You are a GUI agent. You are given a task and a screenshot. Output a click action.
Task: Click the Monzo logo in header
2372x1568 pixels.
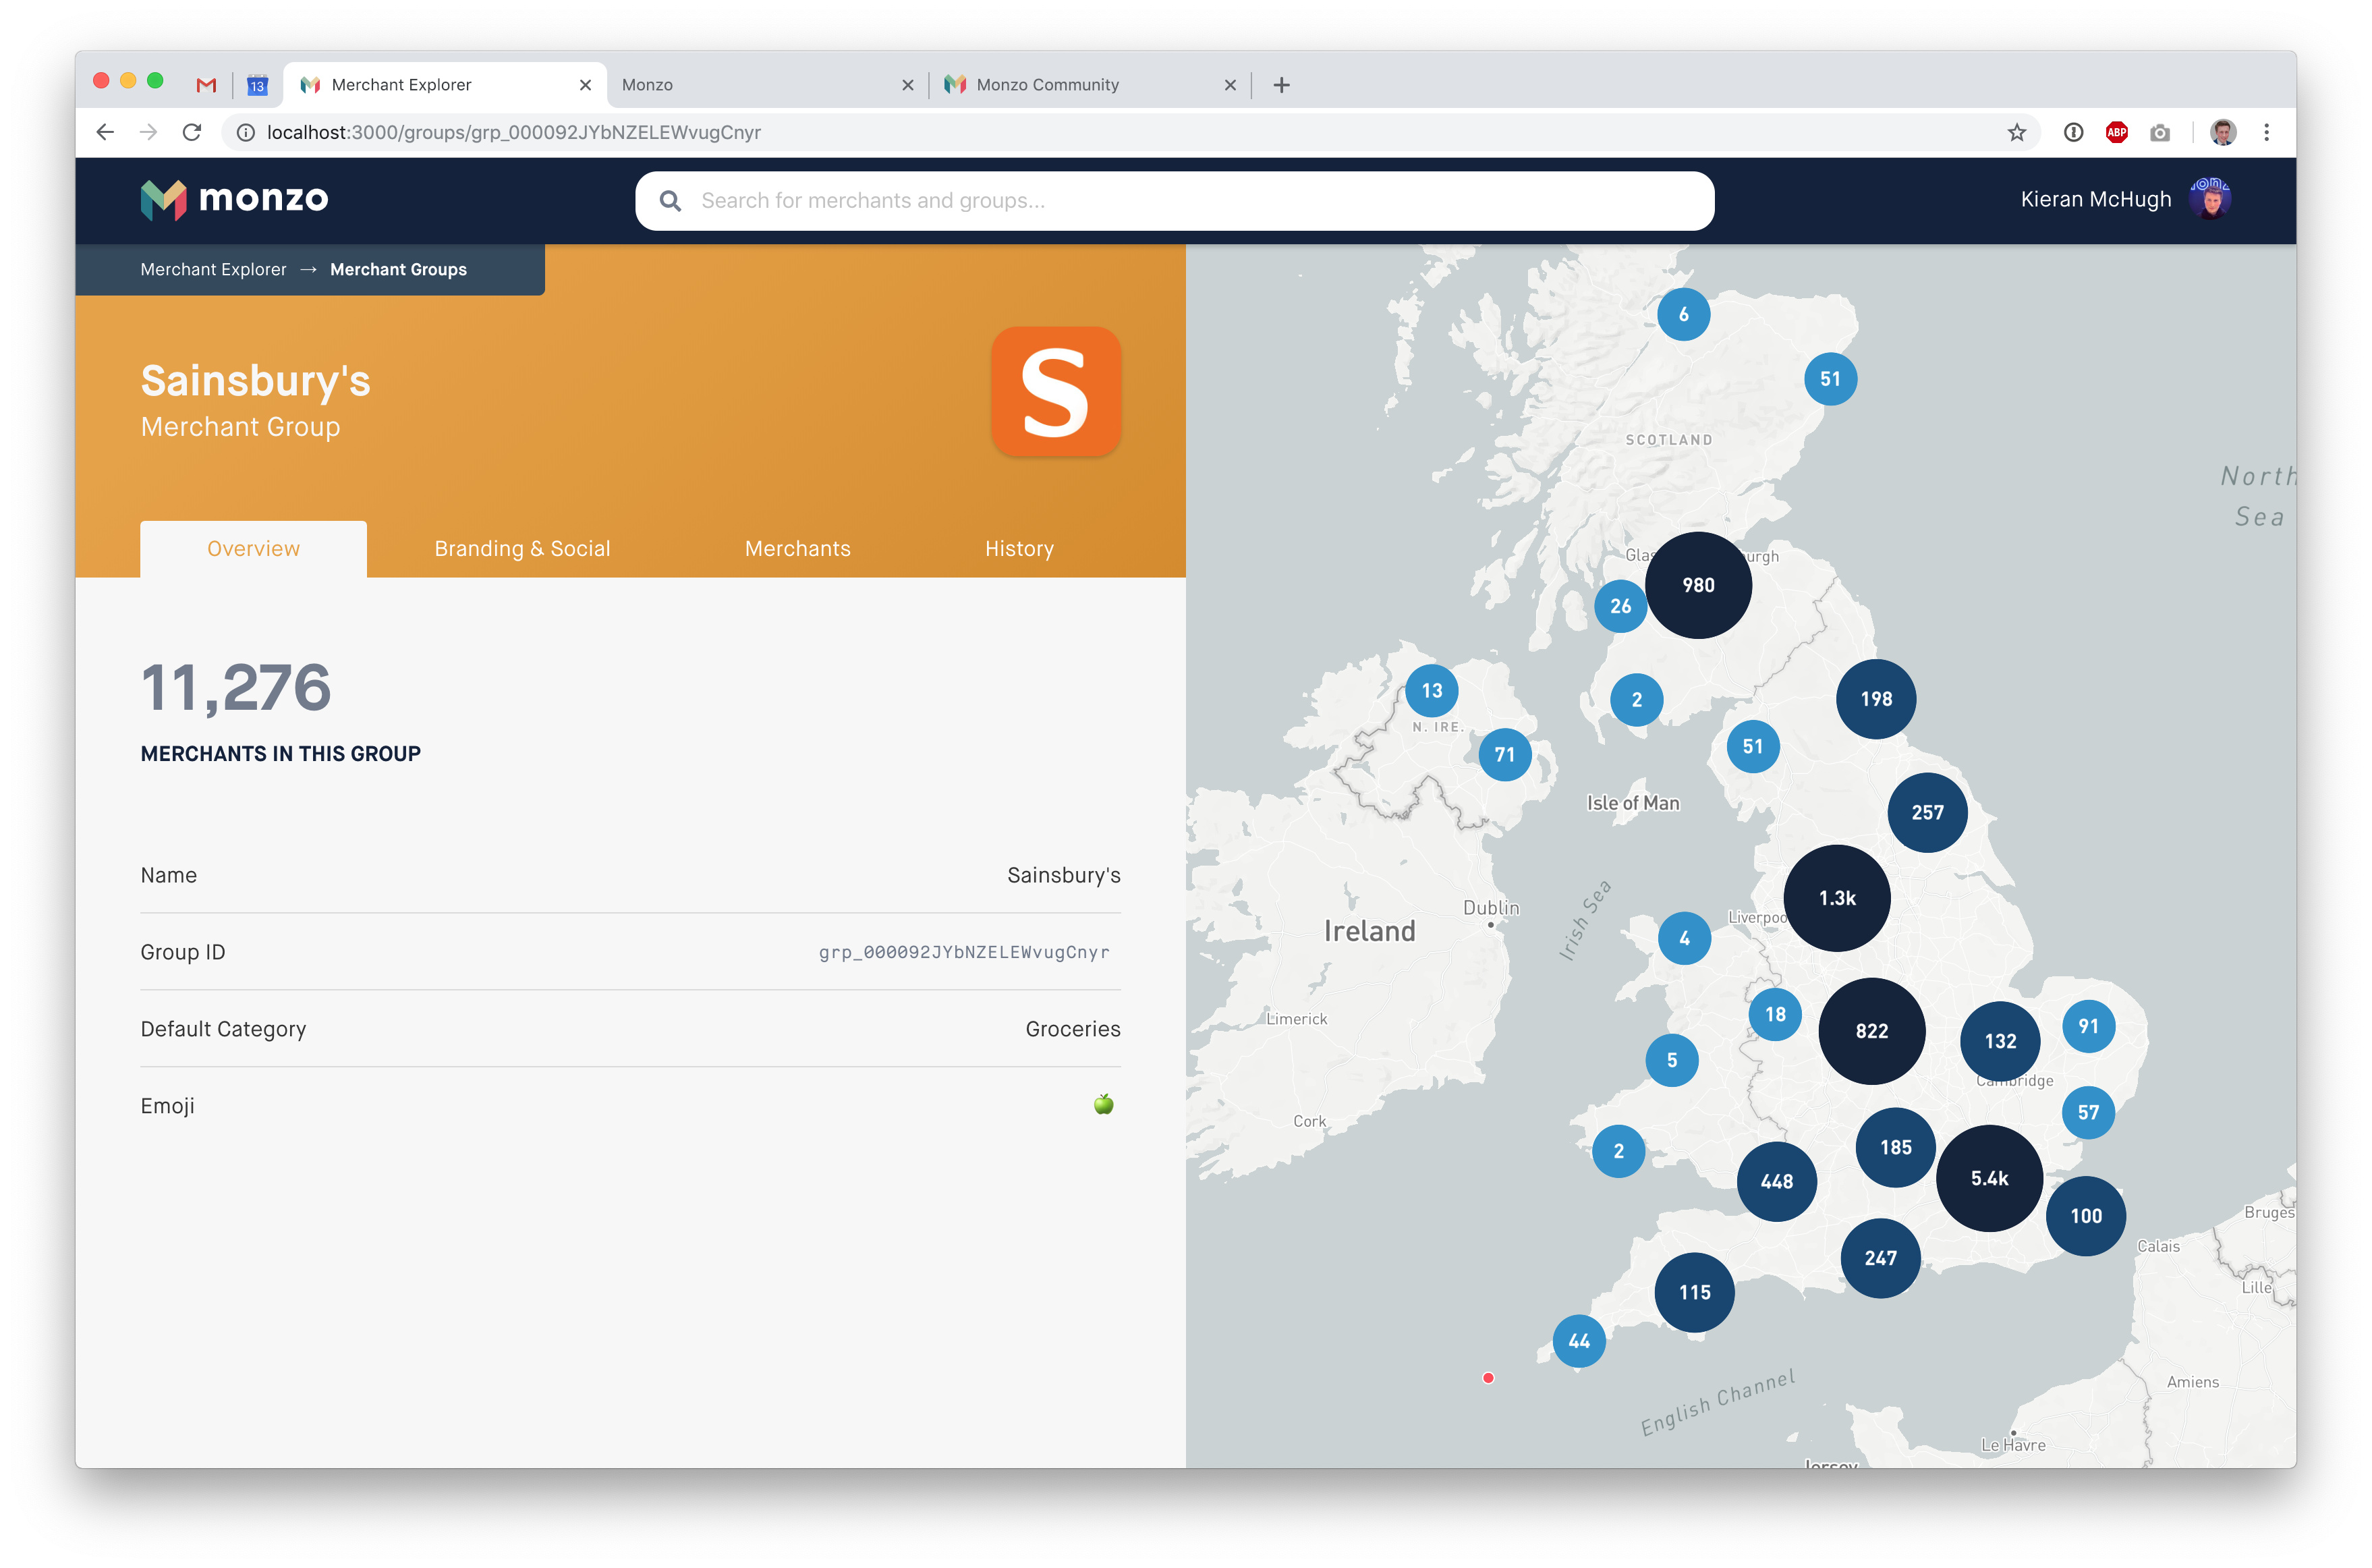234,199
